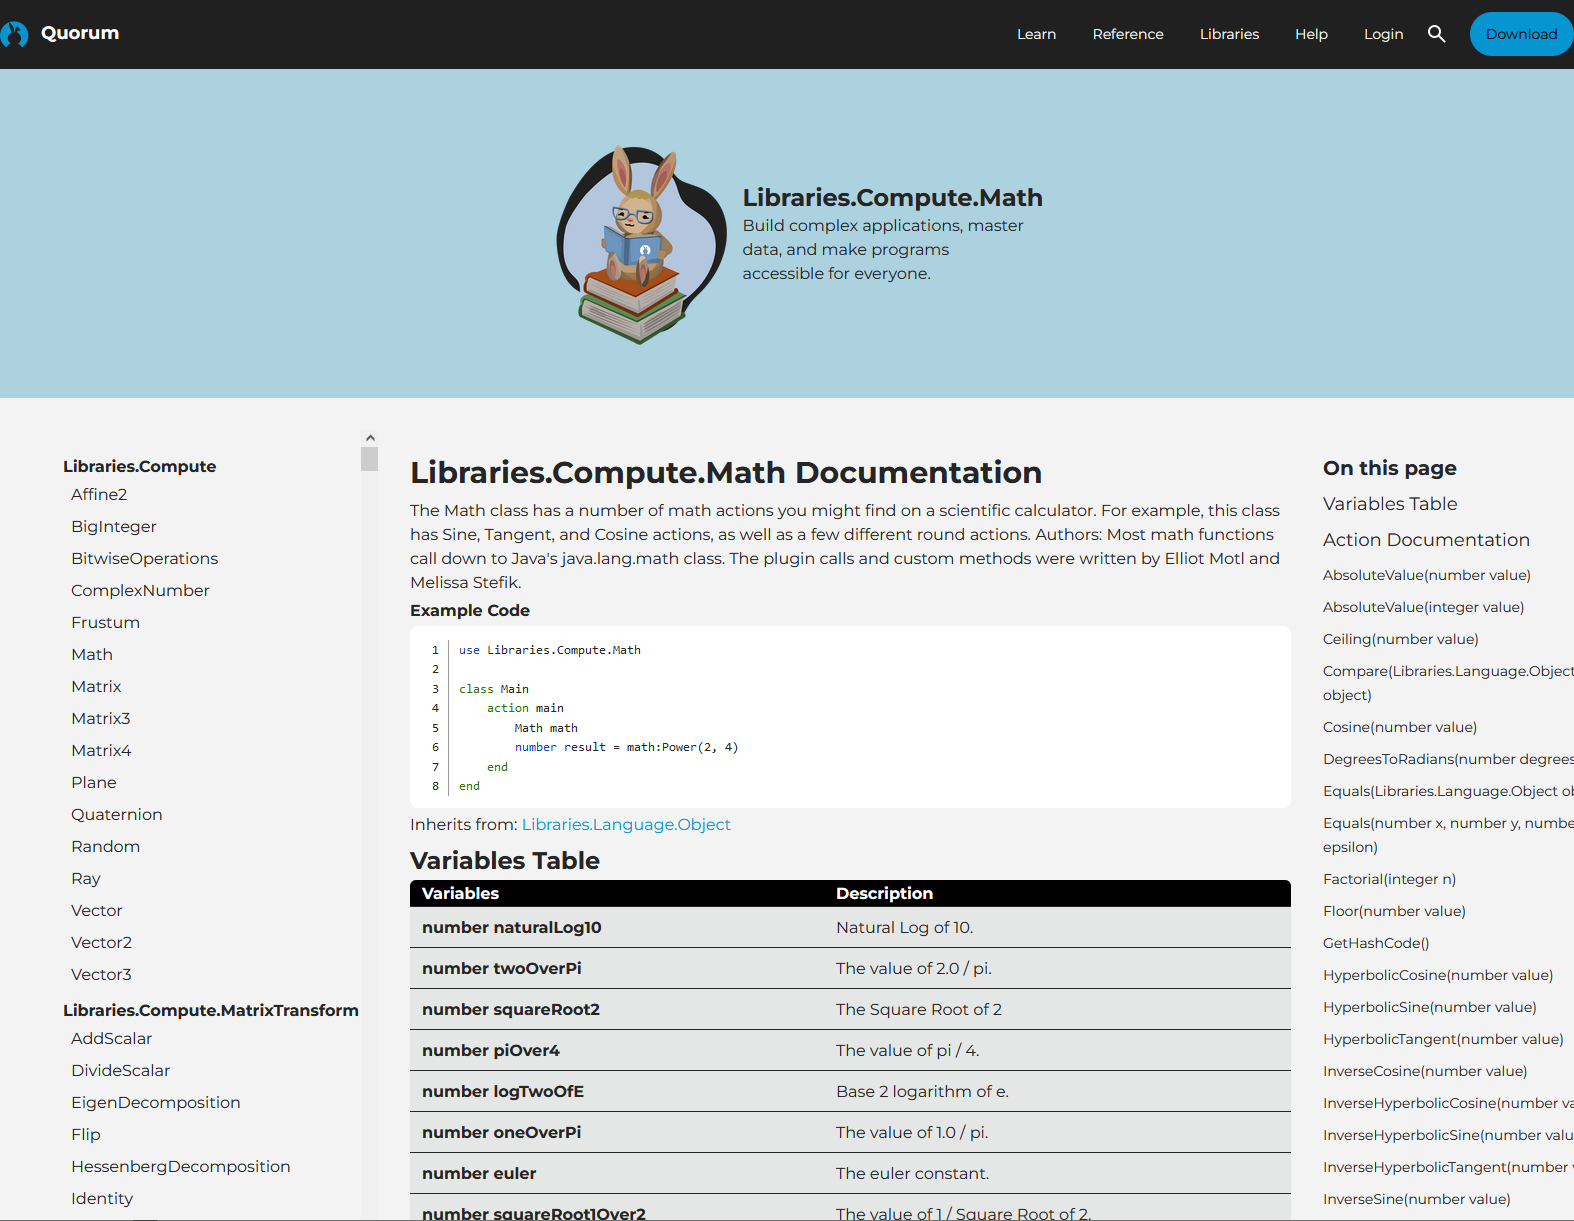Open Ray in the sidebar

[86, 878]
